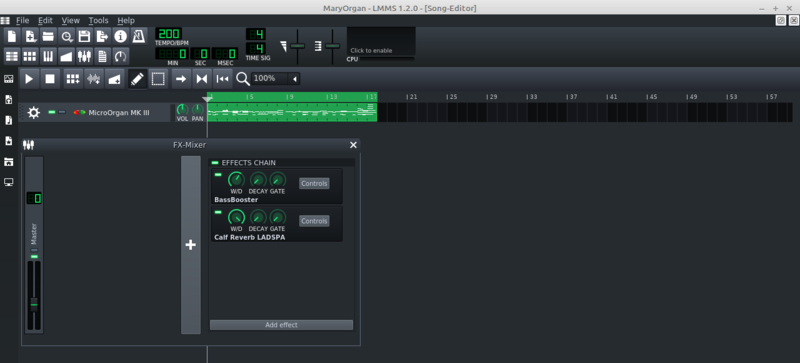Add a sample track
Screen dimensions: 800x363
(94, 79)
